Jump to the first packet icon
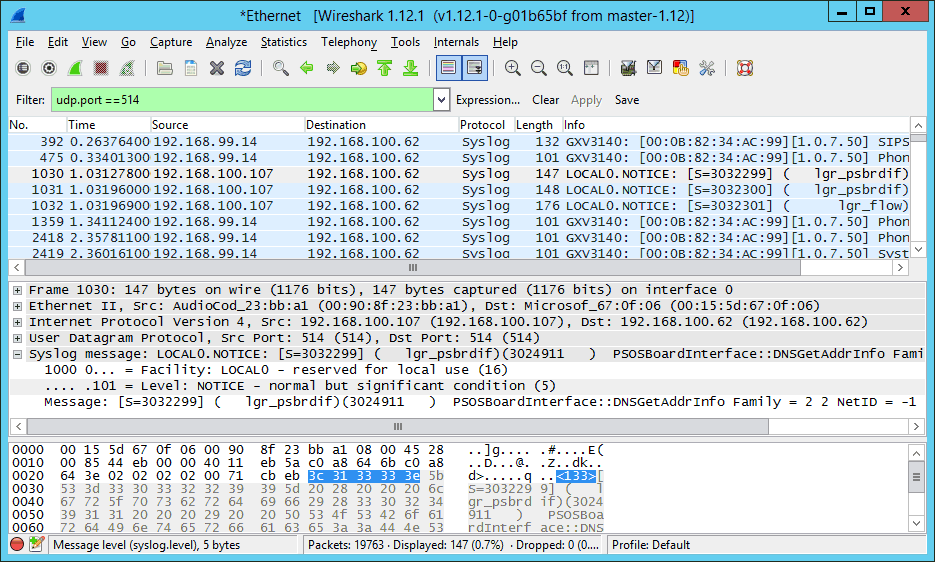 pos(385,68)
